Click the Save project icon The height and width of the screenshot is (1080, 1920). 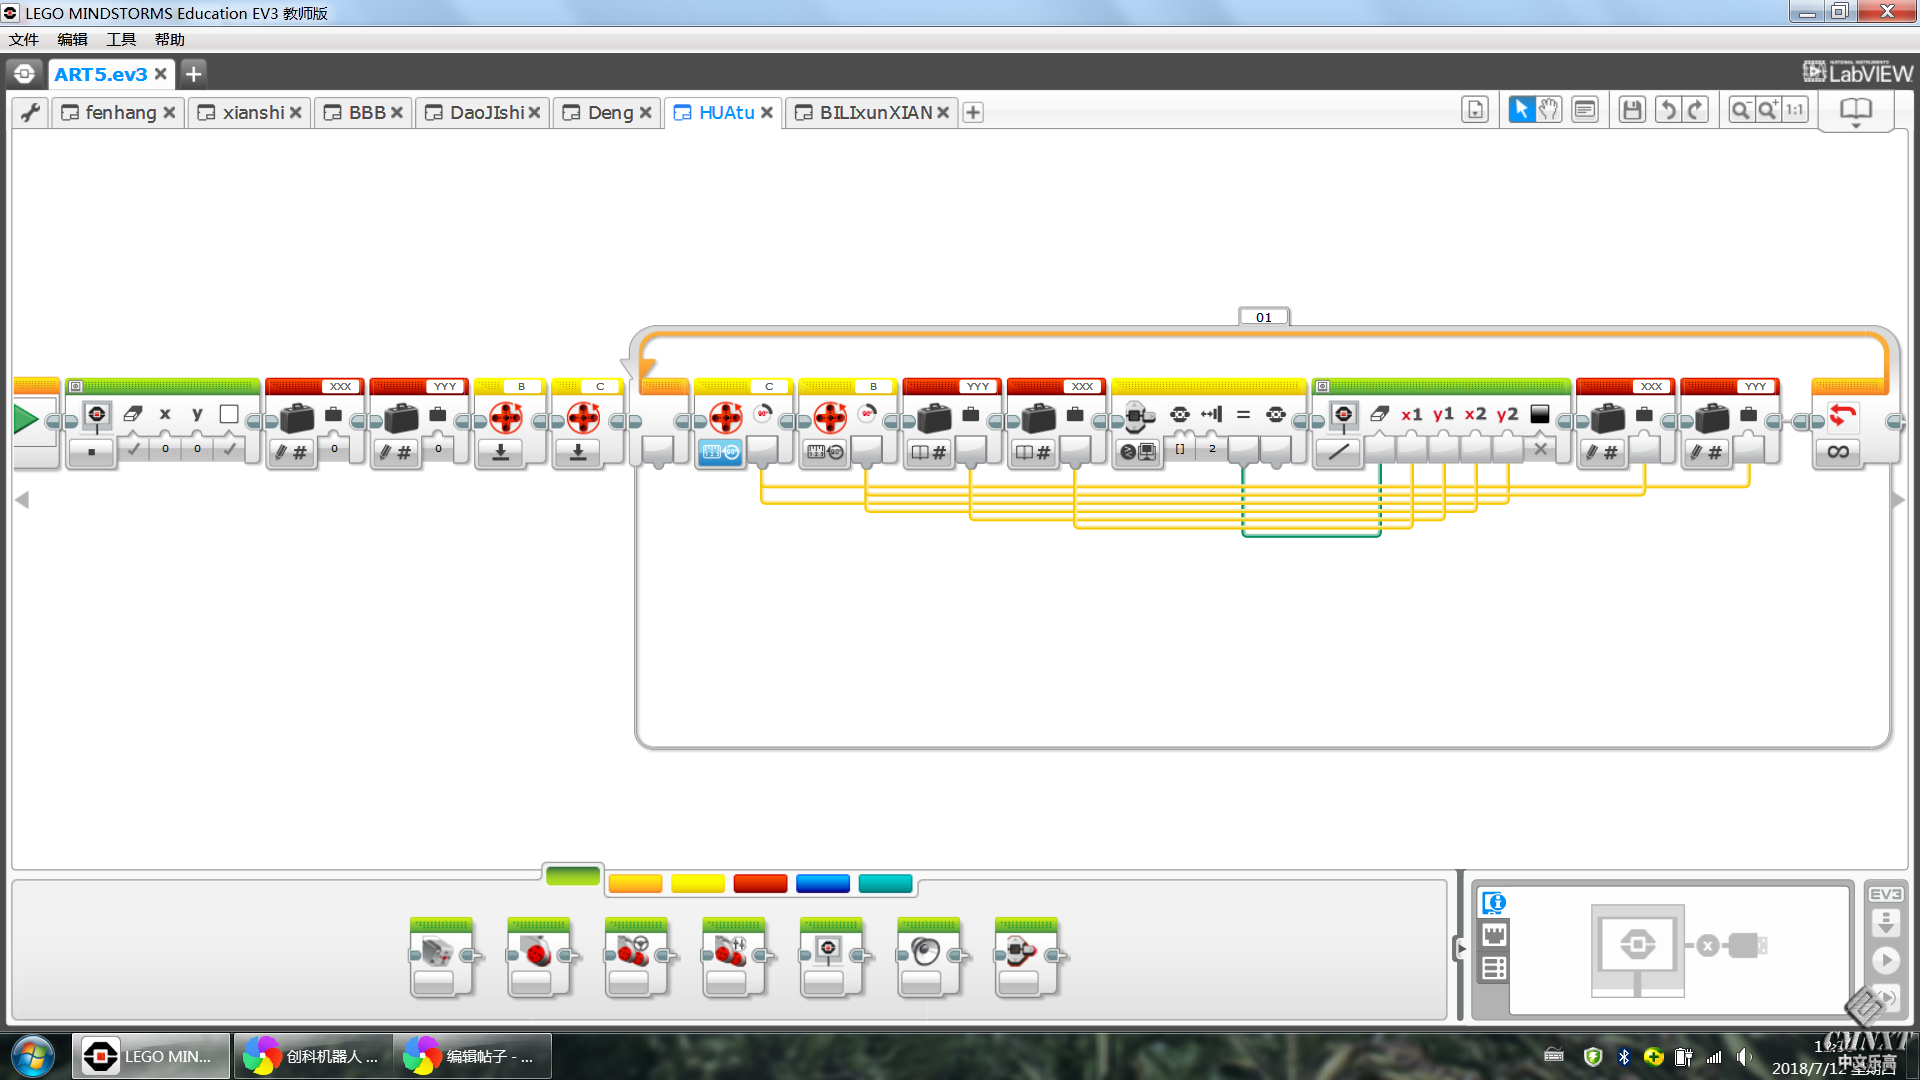tap(1632, 110)
